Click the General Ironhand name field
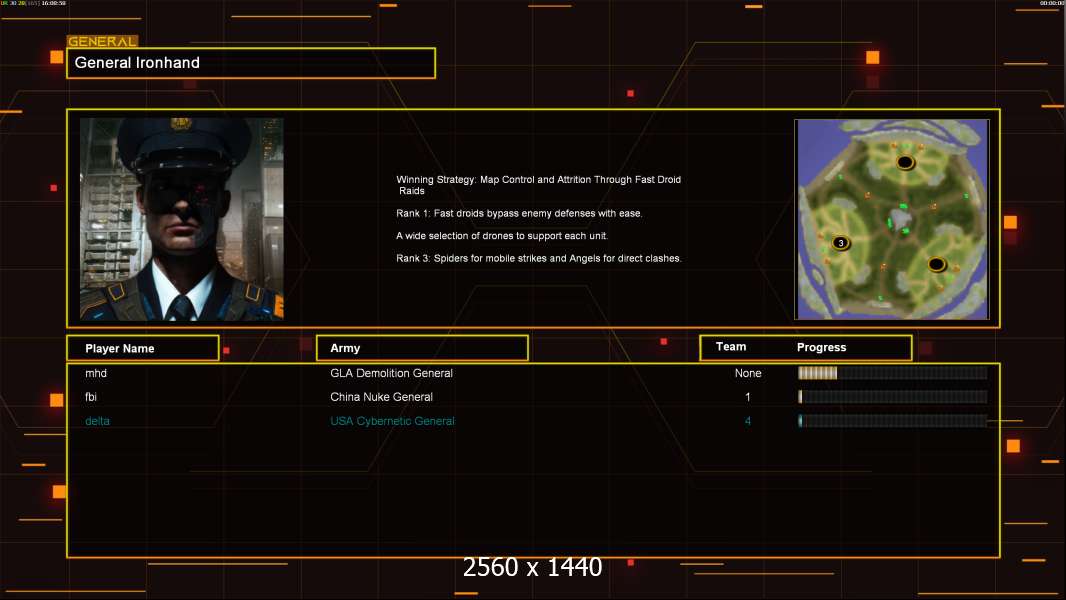 pos(251,63)
